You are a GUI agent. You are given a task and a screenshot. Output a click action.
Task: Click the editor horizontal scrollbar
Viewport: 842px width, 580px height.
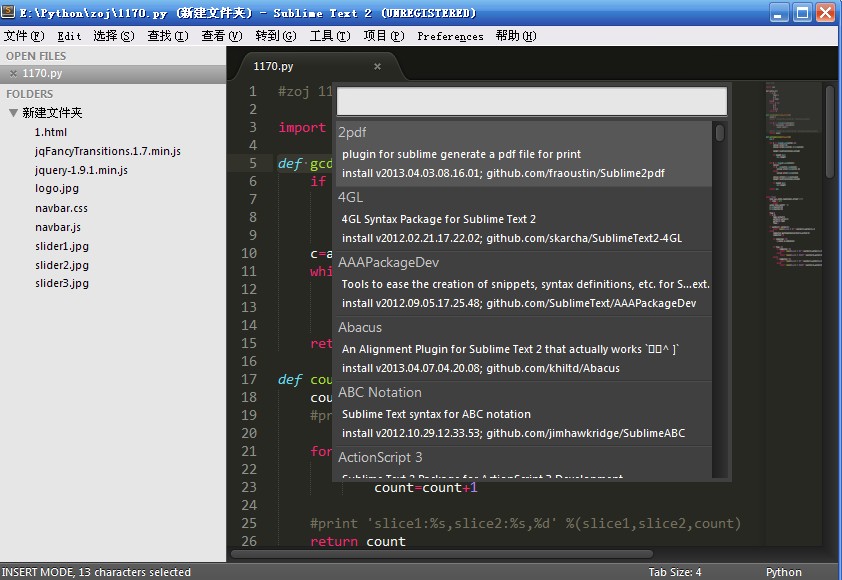(x=442, y=554)
